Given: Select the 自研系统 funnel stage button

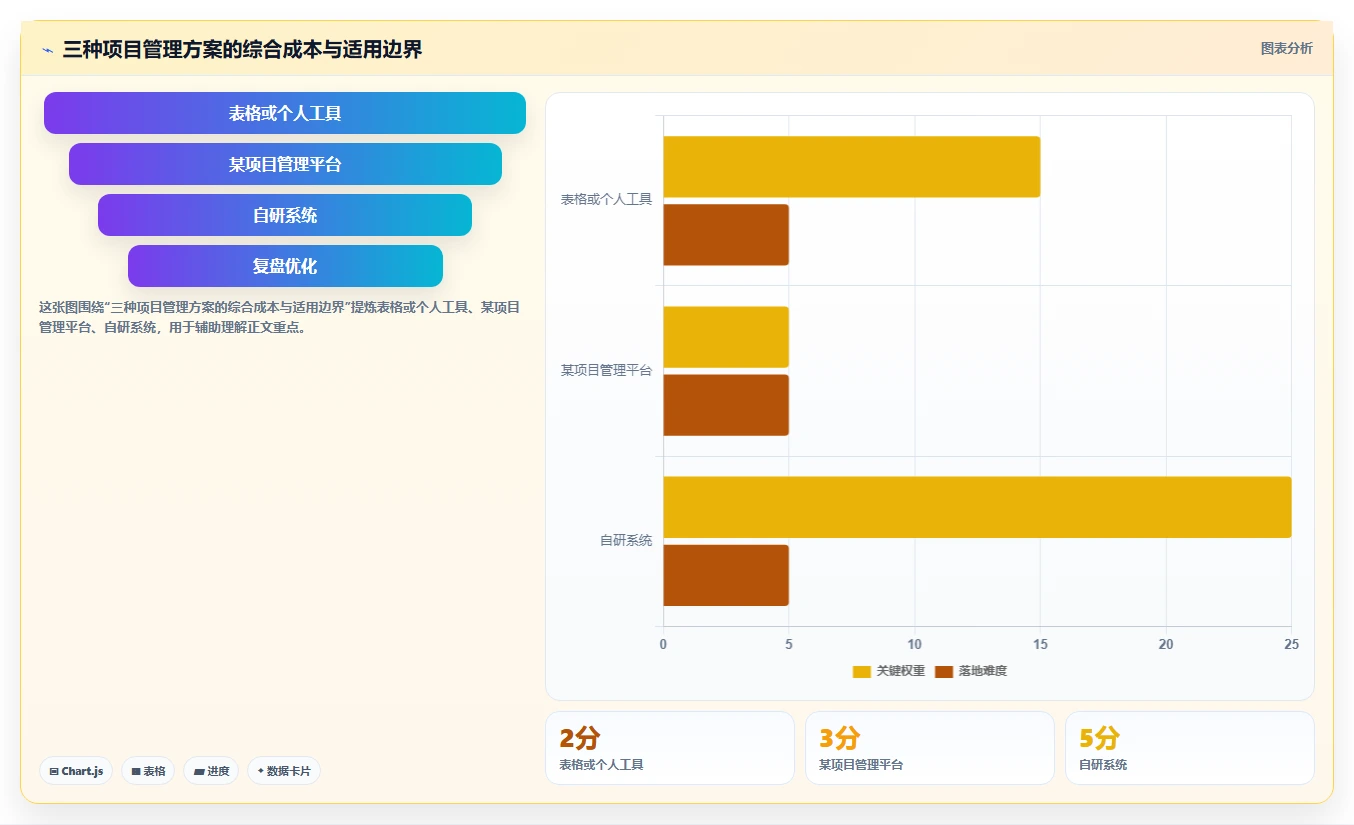Looking at the screenshot, I should [x=285, y=215].
